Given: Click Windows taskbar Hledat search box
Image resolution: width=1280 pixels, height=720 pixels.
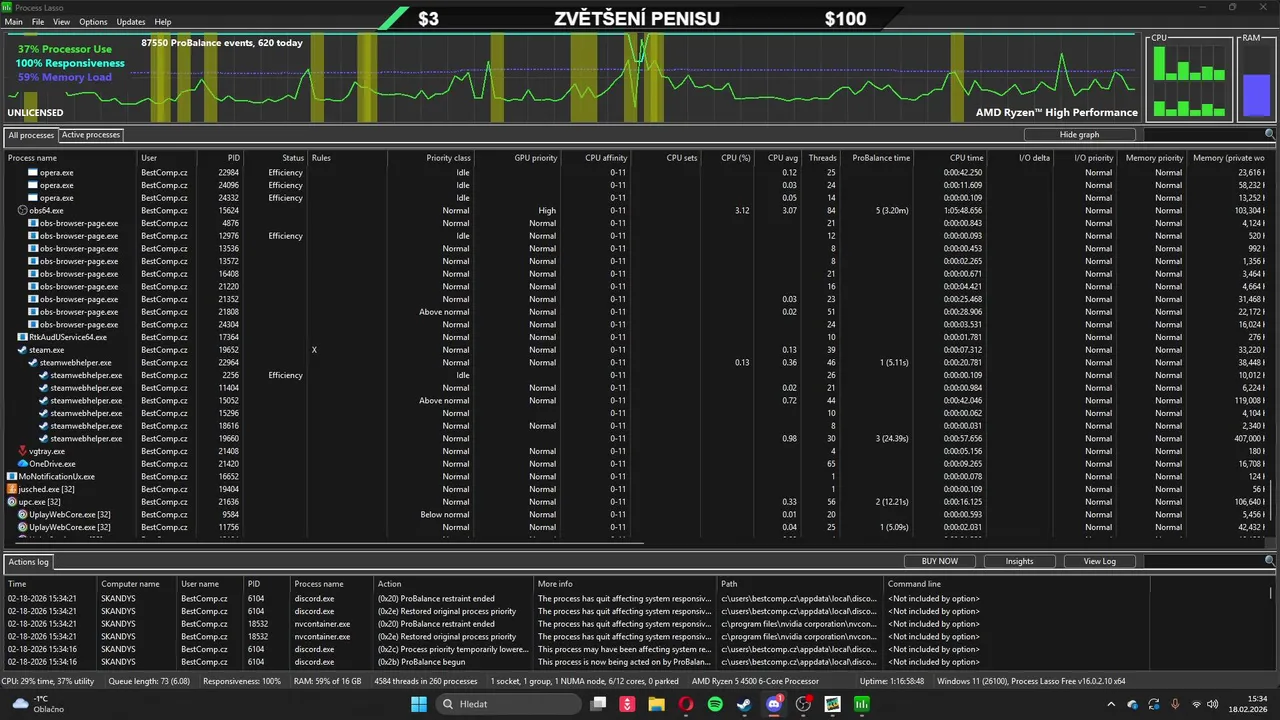Looking at the screenshot, I should click(x=507, y=704).
